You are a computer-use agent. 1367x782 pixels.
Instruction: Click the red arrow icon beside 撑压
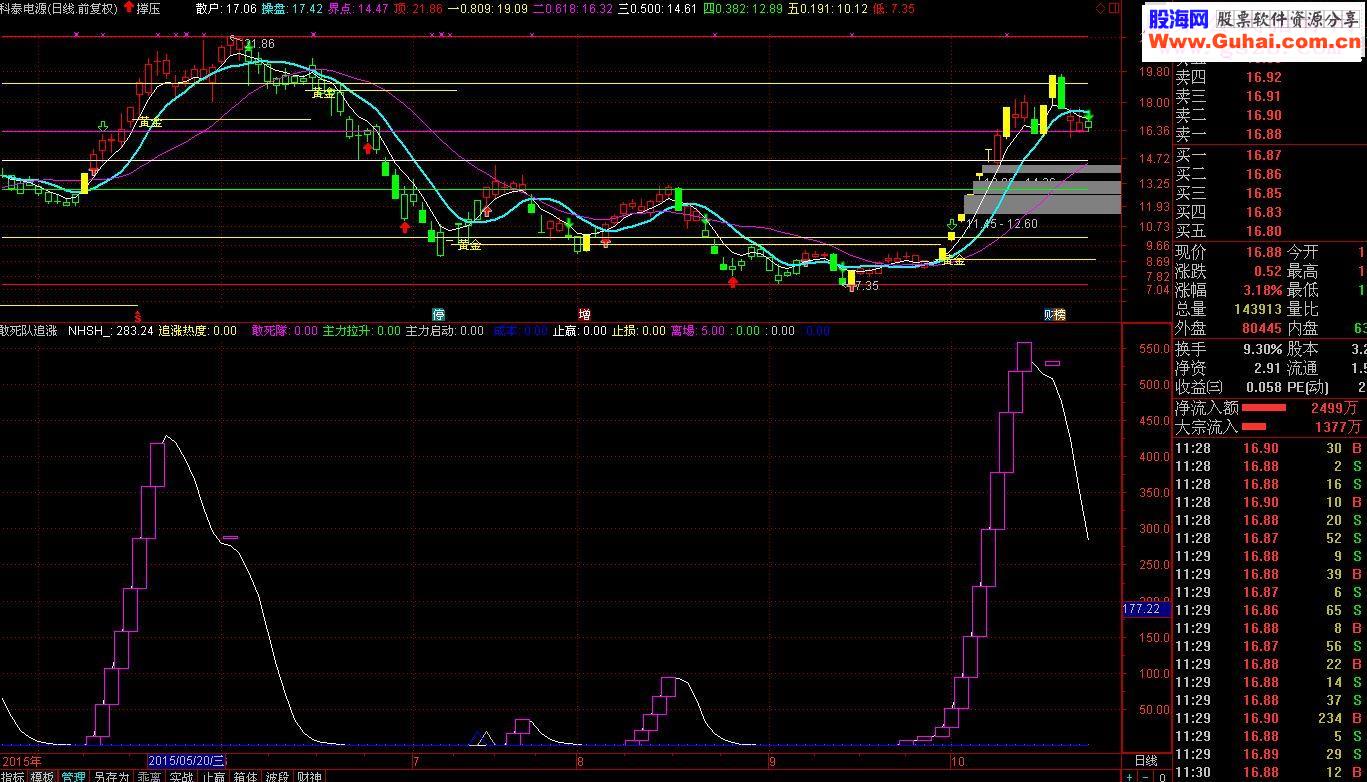pyautogui.click(x=128, y=8)
